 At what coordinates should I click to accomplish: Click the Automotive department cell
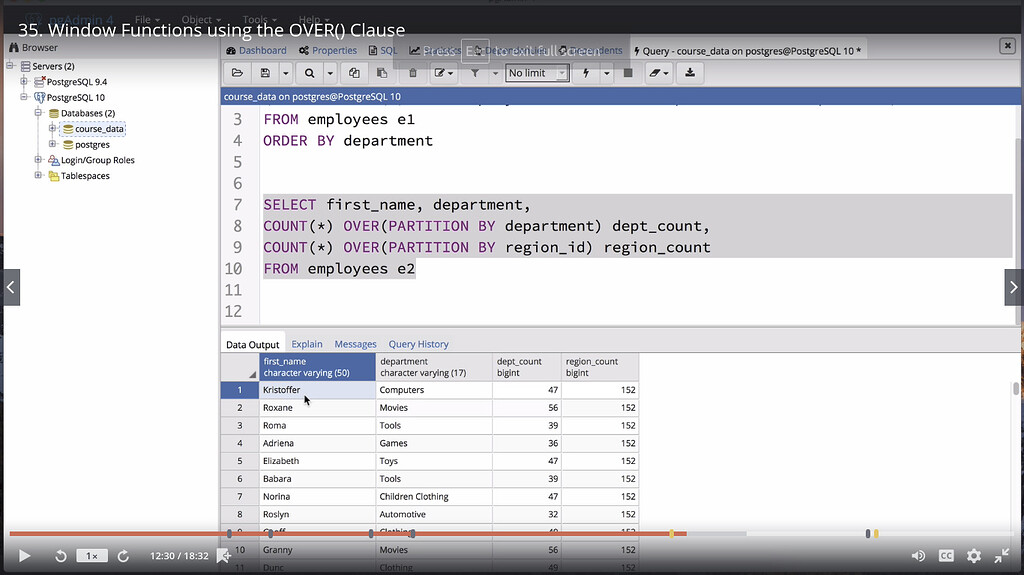coord(434,514)
